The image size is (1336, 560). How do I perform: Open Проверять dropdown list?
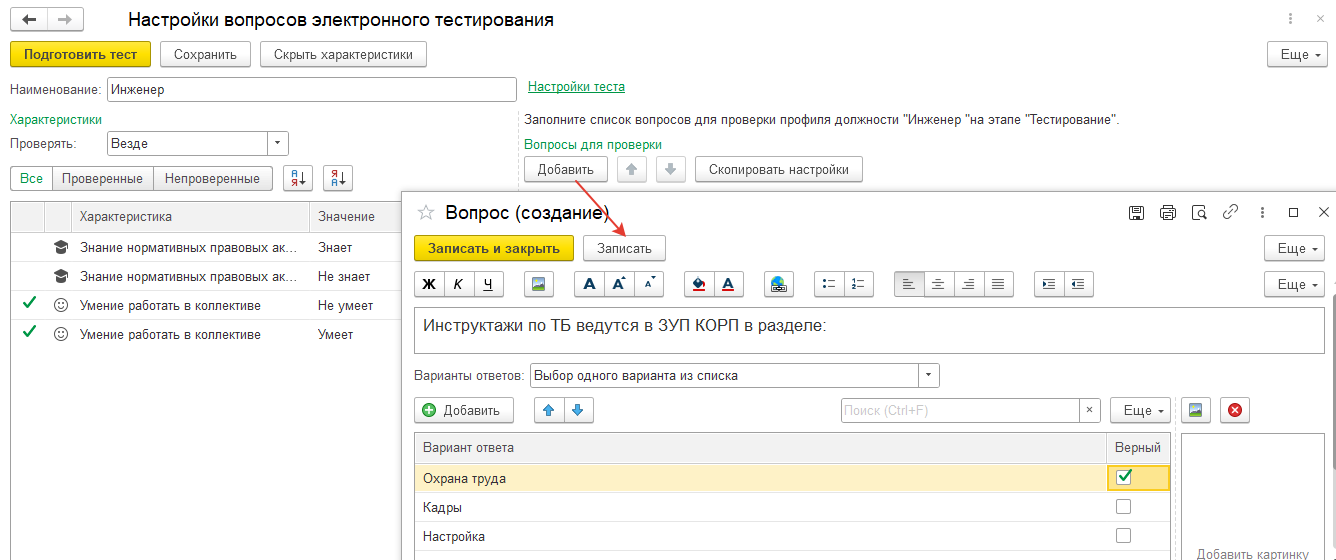pos(279,144)
